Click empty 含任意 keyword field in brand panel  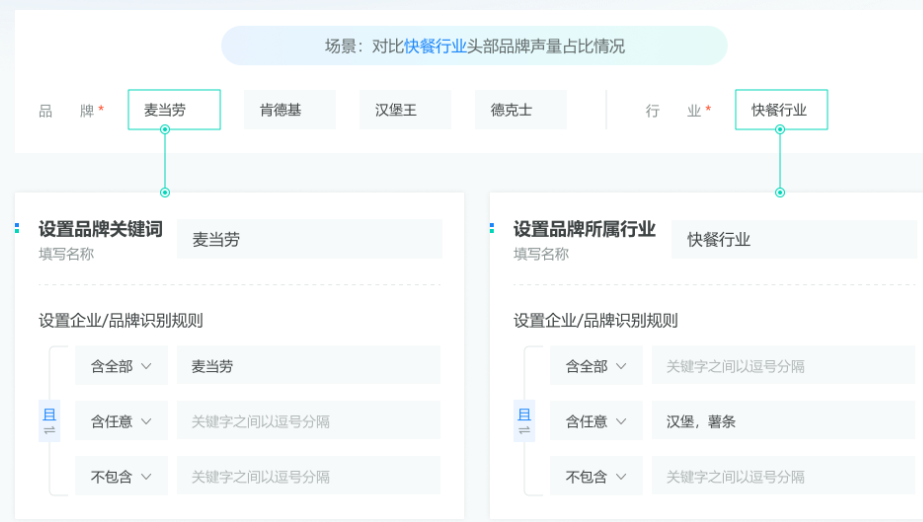[x=308, y=421]
